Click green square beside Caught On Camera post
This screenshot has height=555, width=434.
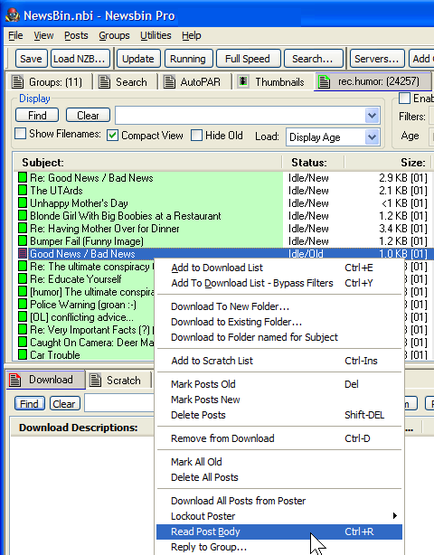(22, 342)
